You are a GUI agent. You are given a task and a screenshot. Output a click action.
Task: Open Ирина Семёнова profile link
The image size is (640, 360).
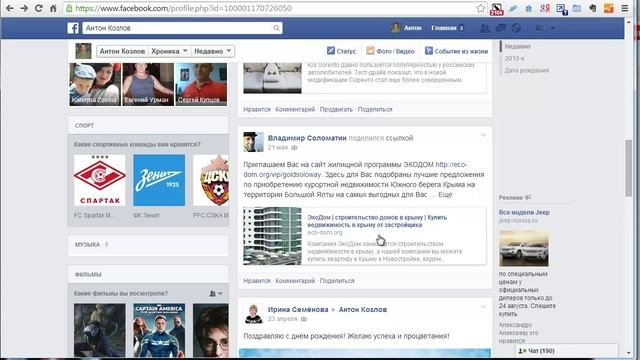point(298,309)
